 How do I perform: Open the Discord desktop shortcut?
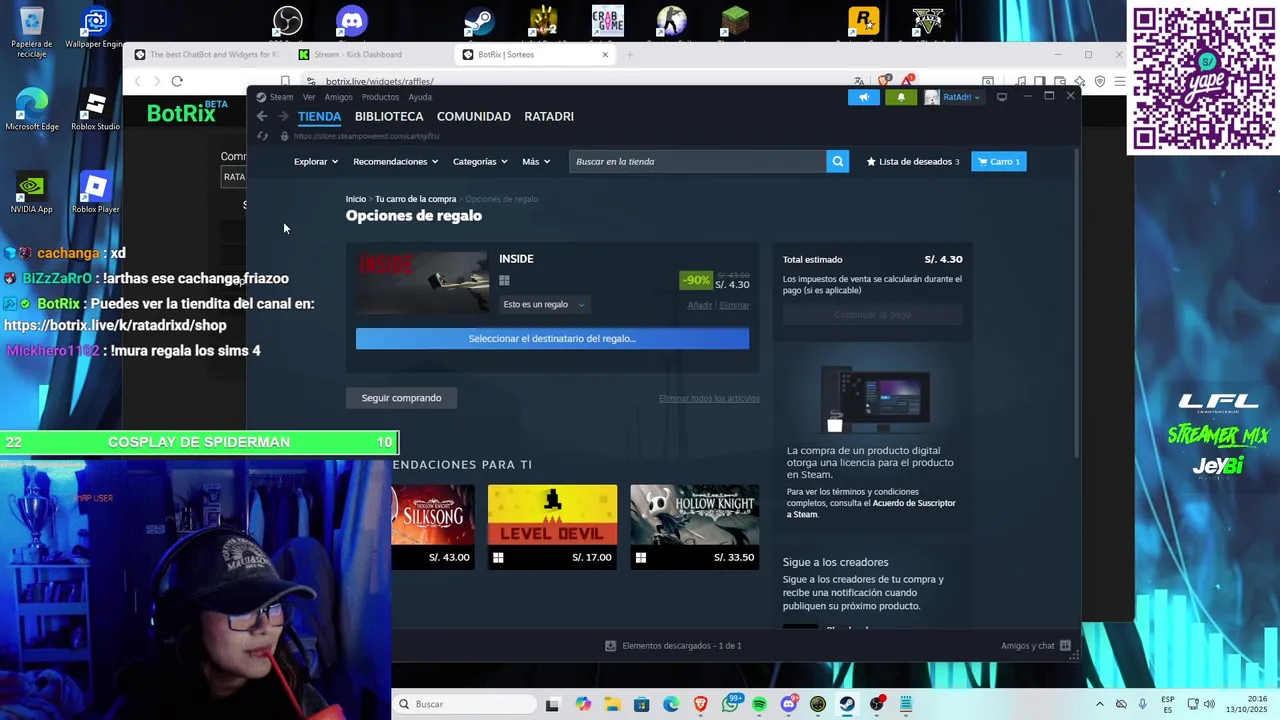(x=352, y=20)
